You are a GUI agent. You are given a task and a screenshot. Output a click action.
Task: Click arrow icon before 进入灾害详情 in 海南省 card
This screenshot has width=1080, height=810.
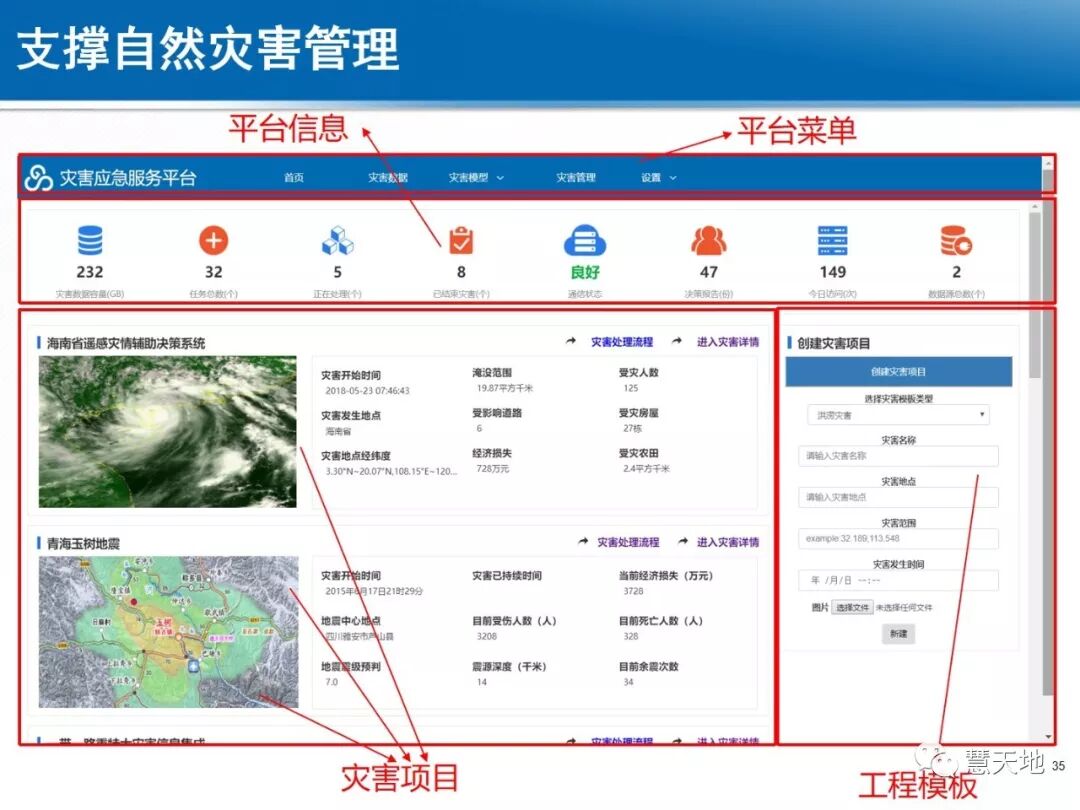(x=677, y=341)
